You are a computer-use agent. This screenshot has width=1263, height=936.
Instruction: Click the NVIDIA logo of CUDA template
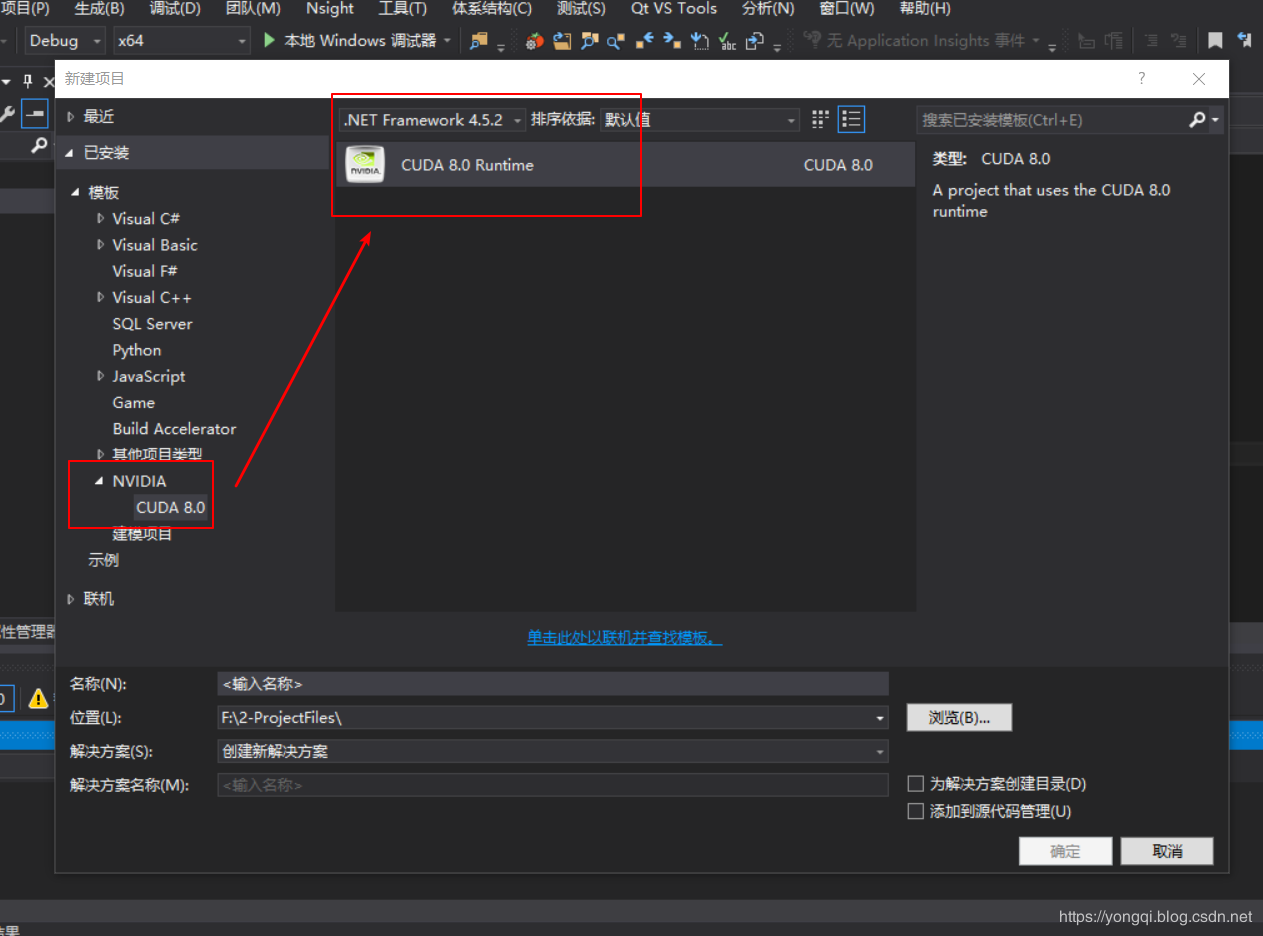365,165
